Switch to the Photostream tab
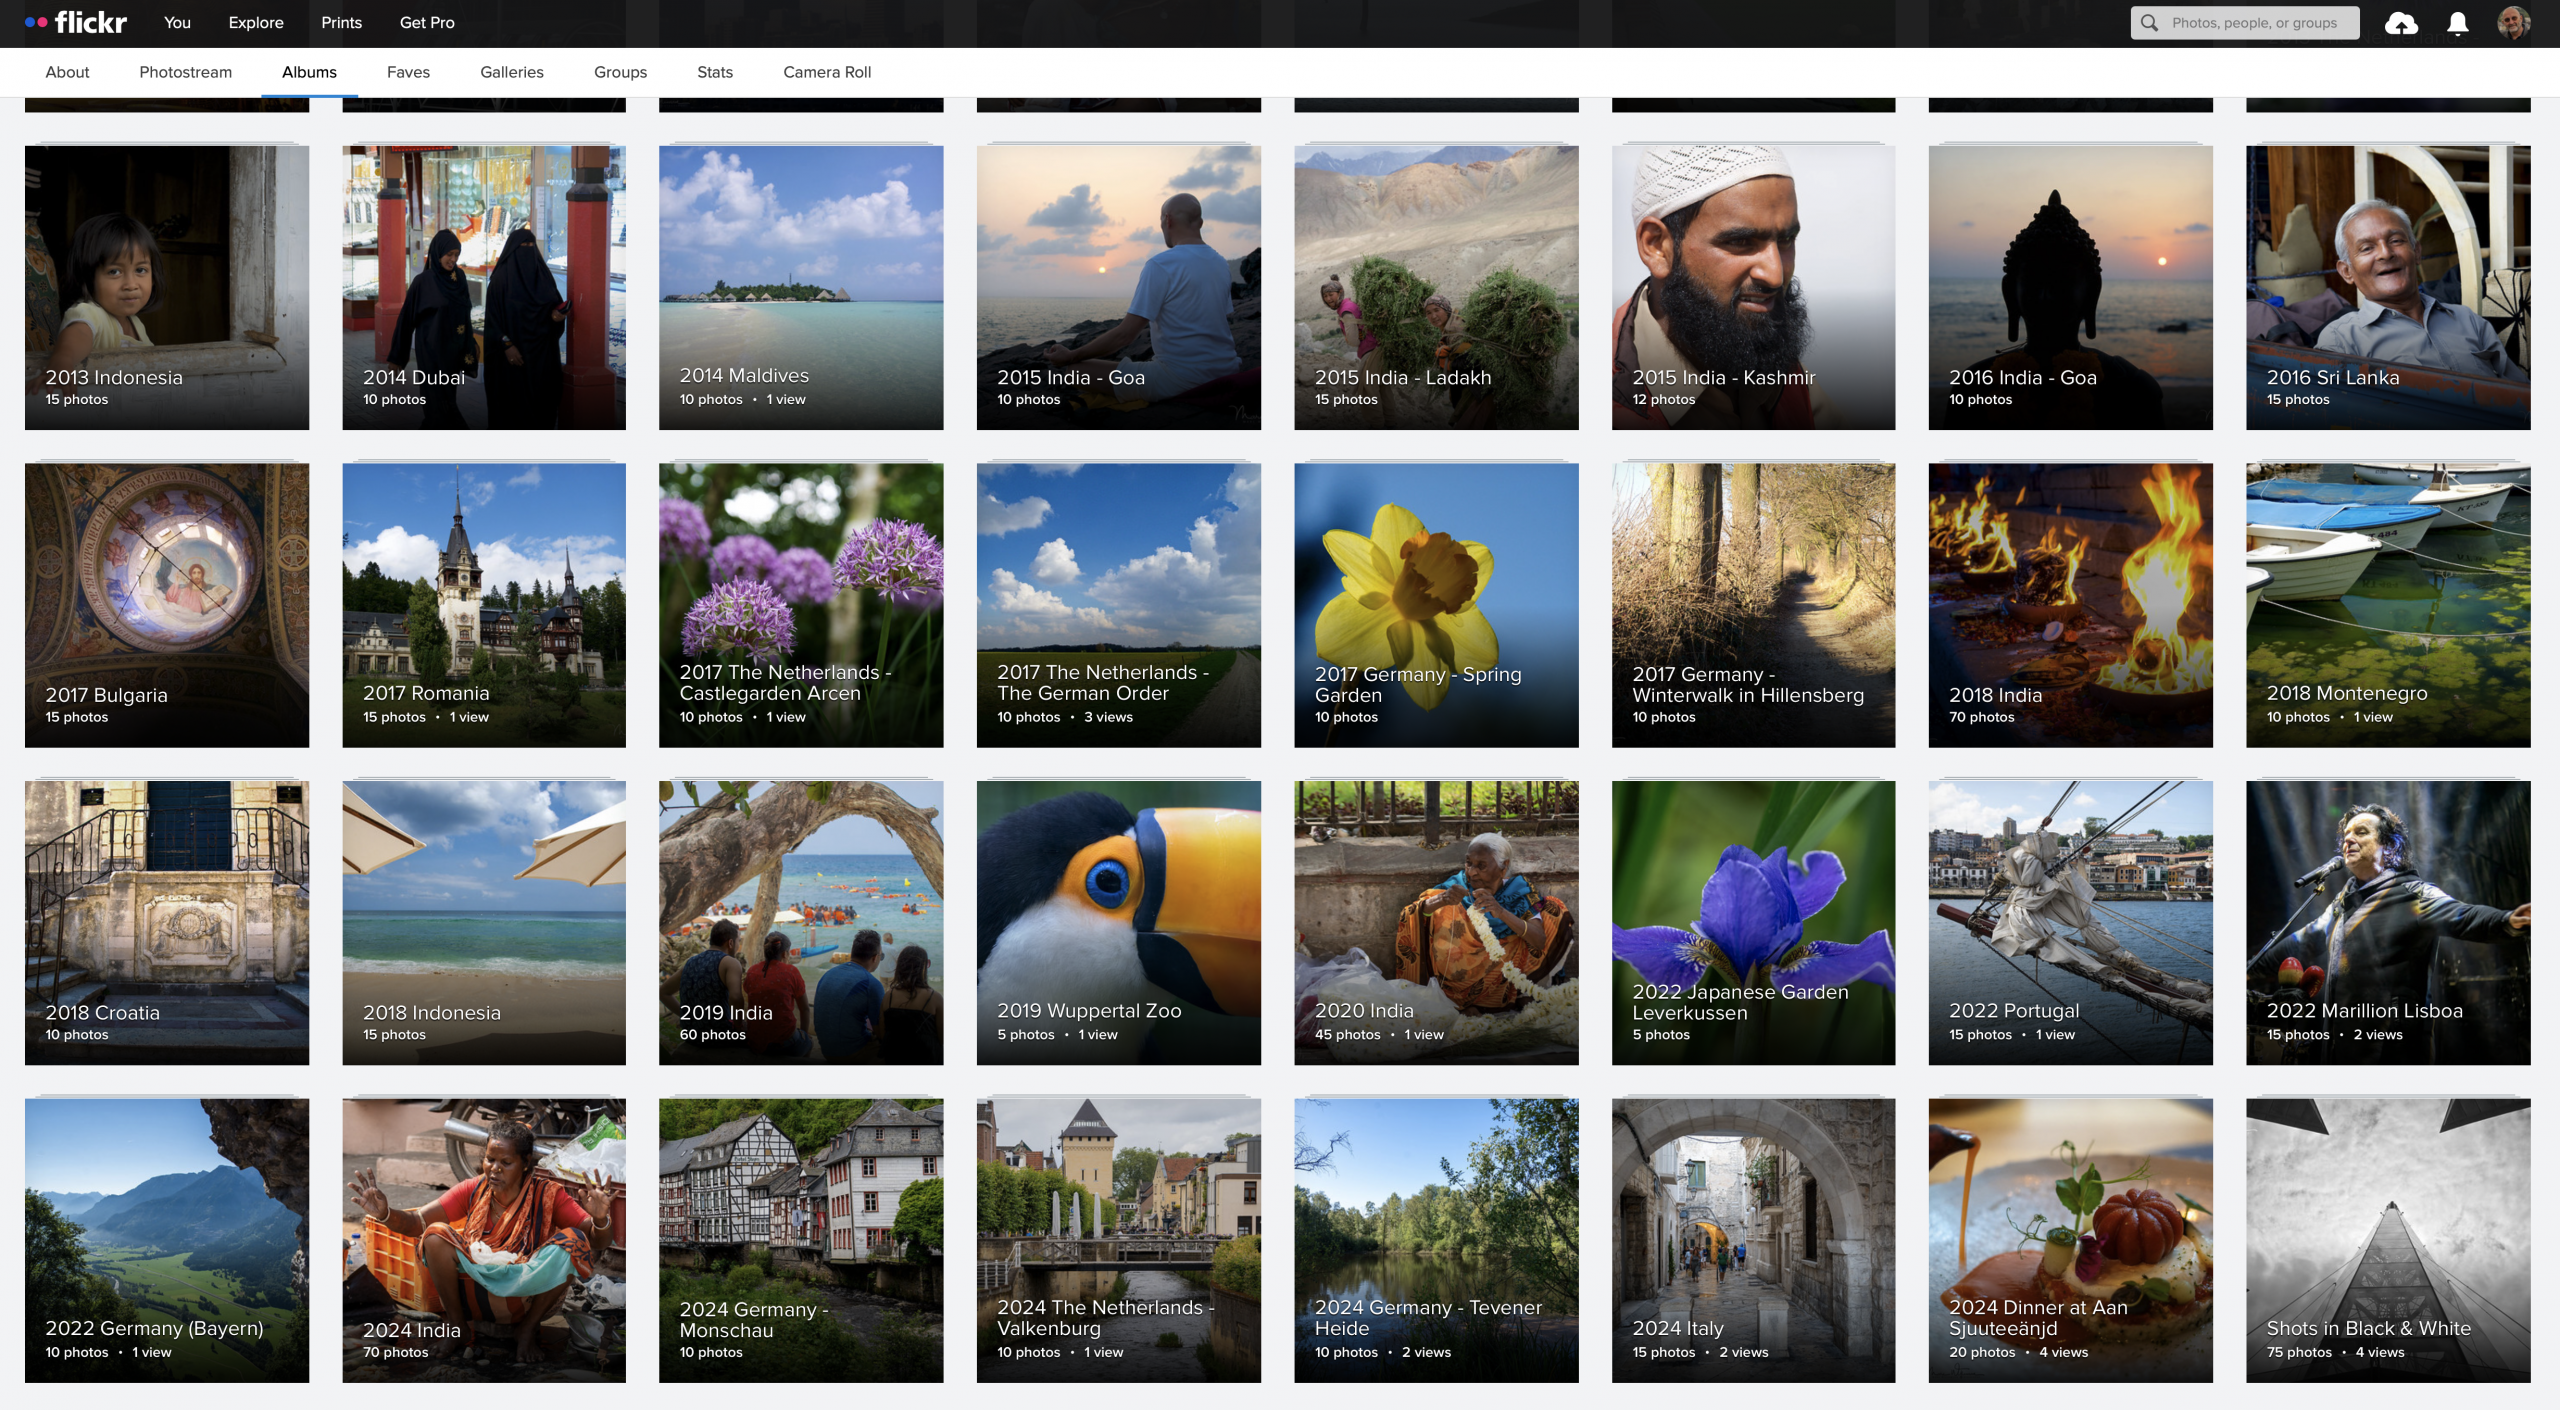The height and width of the screenshot is (1410, 2560). click(185, 72)
